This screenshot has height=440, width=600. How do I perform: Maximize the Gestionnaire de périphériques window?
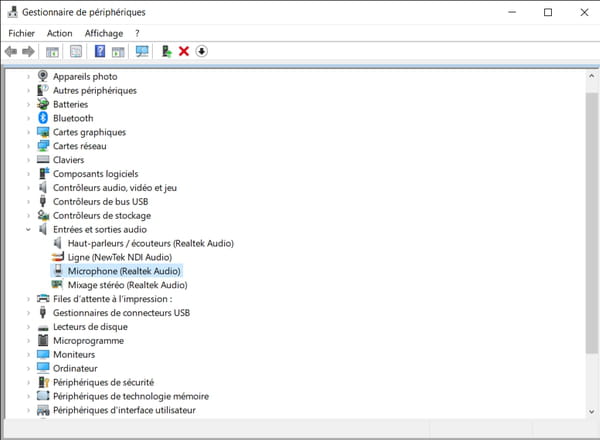[548, 12]
